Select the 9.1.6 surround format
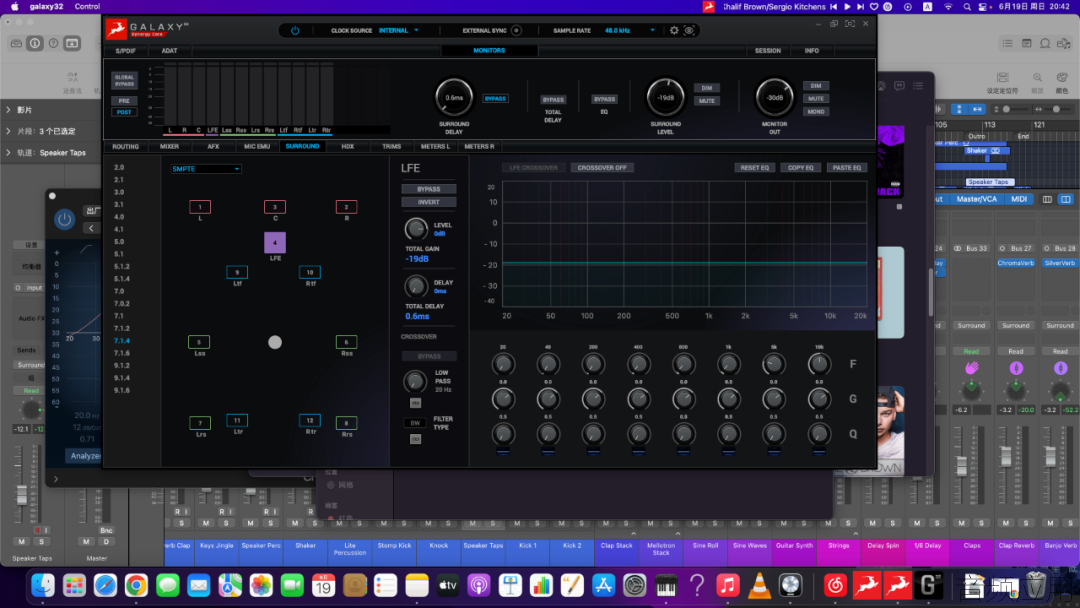 click(122, 390)
